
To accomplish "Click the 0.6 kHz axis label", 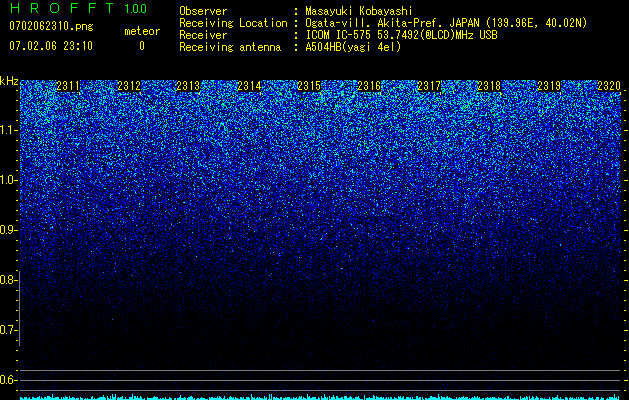I will tap(8, 380).
